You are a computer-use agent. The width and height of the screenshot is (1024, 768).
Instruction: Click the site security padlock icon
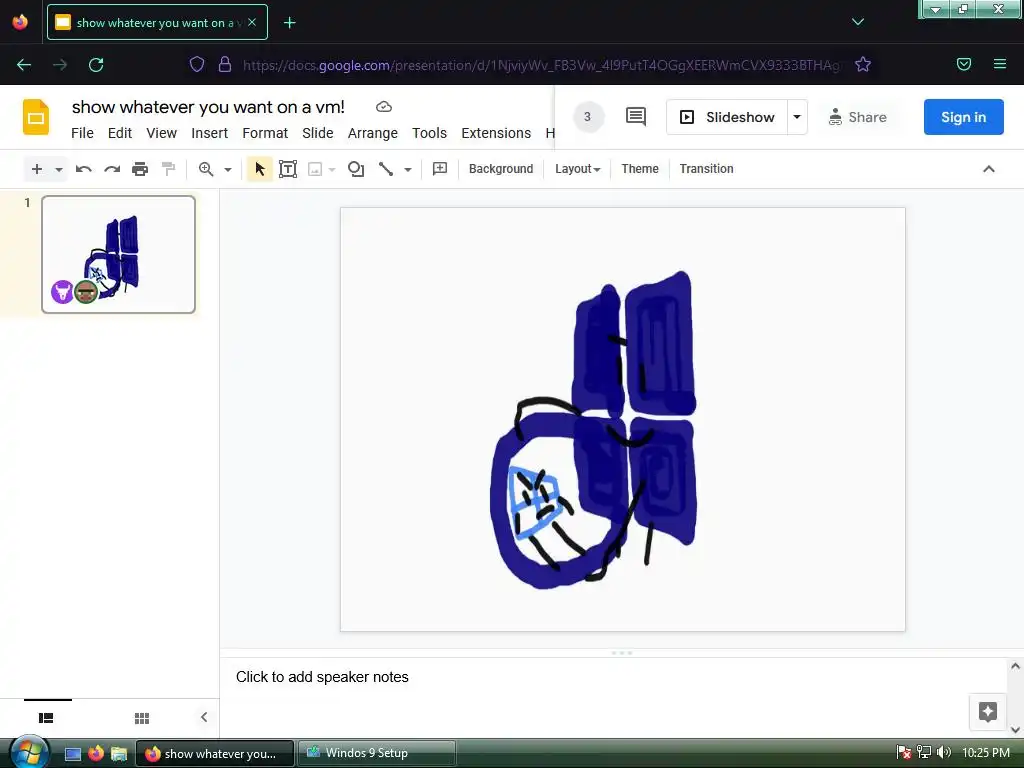(x=225, y=64)
